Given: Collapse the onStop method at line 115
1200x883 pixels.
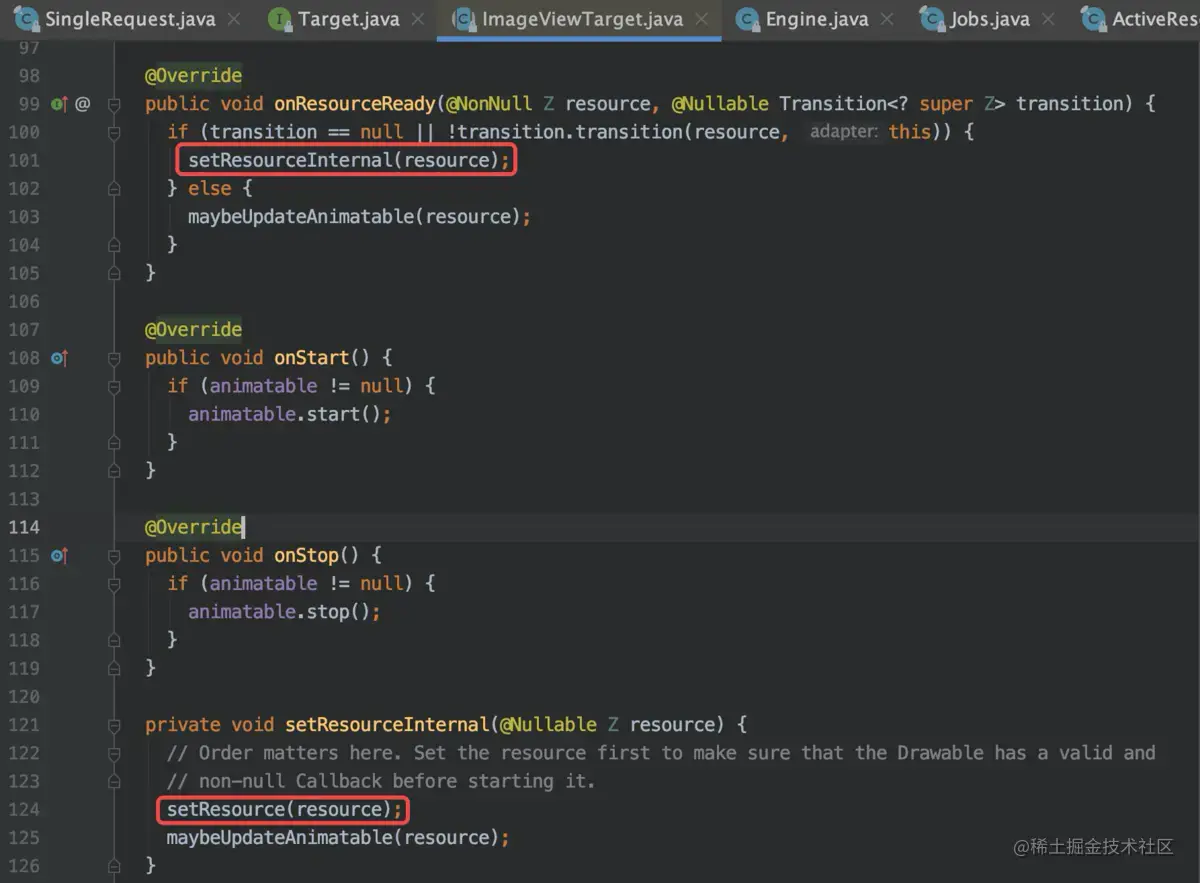Looking at the screenshot, I should pyautogui.click(x=114, y=555).
